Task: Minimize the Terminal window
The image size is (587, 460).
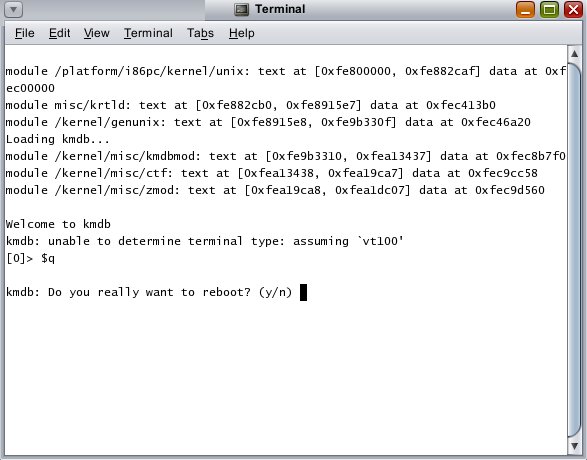Action: pyautogui.click(x=525, y=9)
